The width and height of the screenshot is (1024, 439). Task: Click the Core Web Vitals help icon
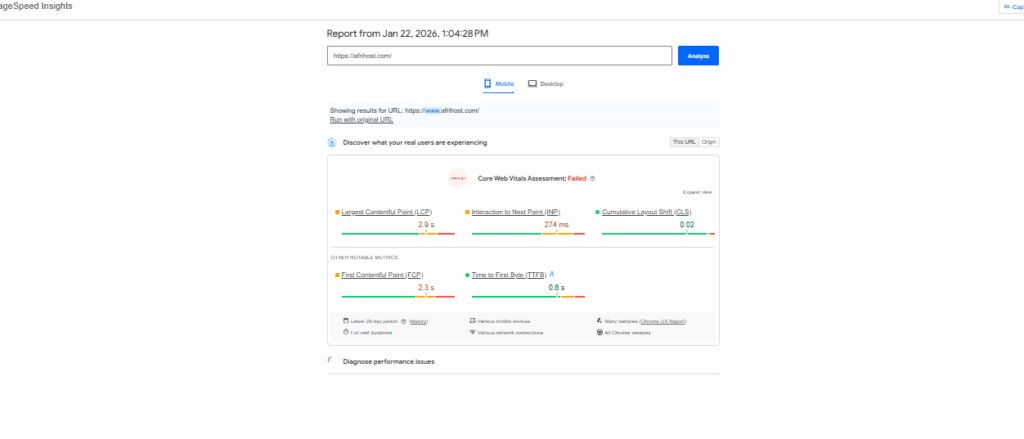point(593,178)
